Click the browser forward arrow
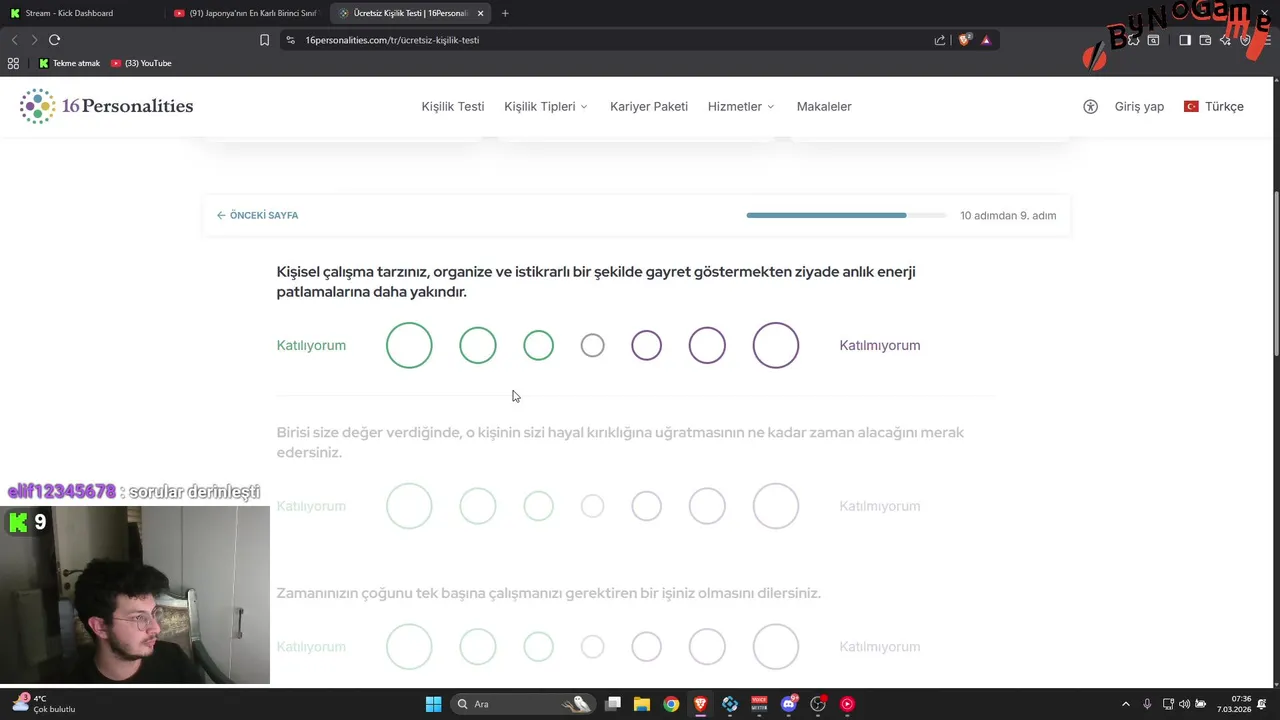This screenshot has height=720, width=1280. click(x=34, y=40)
